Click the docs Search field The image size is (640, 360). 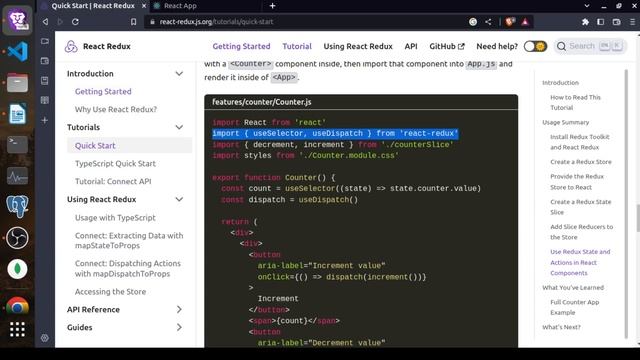pos(590,46)
